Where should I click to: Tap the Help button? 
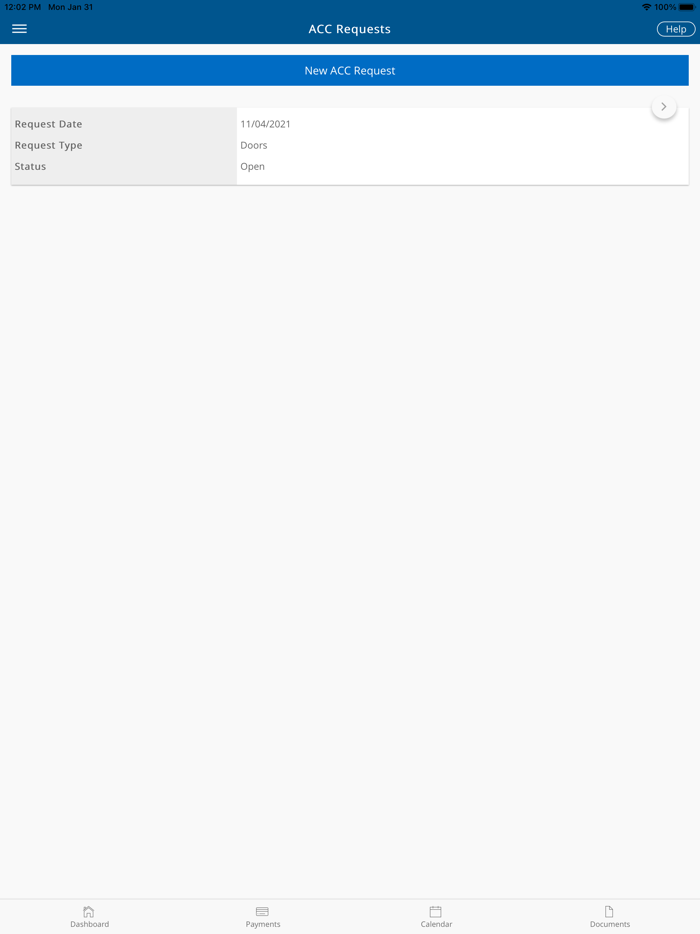click(676, 29)
